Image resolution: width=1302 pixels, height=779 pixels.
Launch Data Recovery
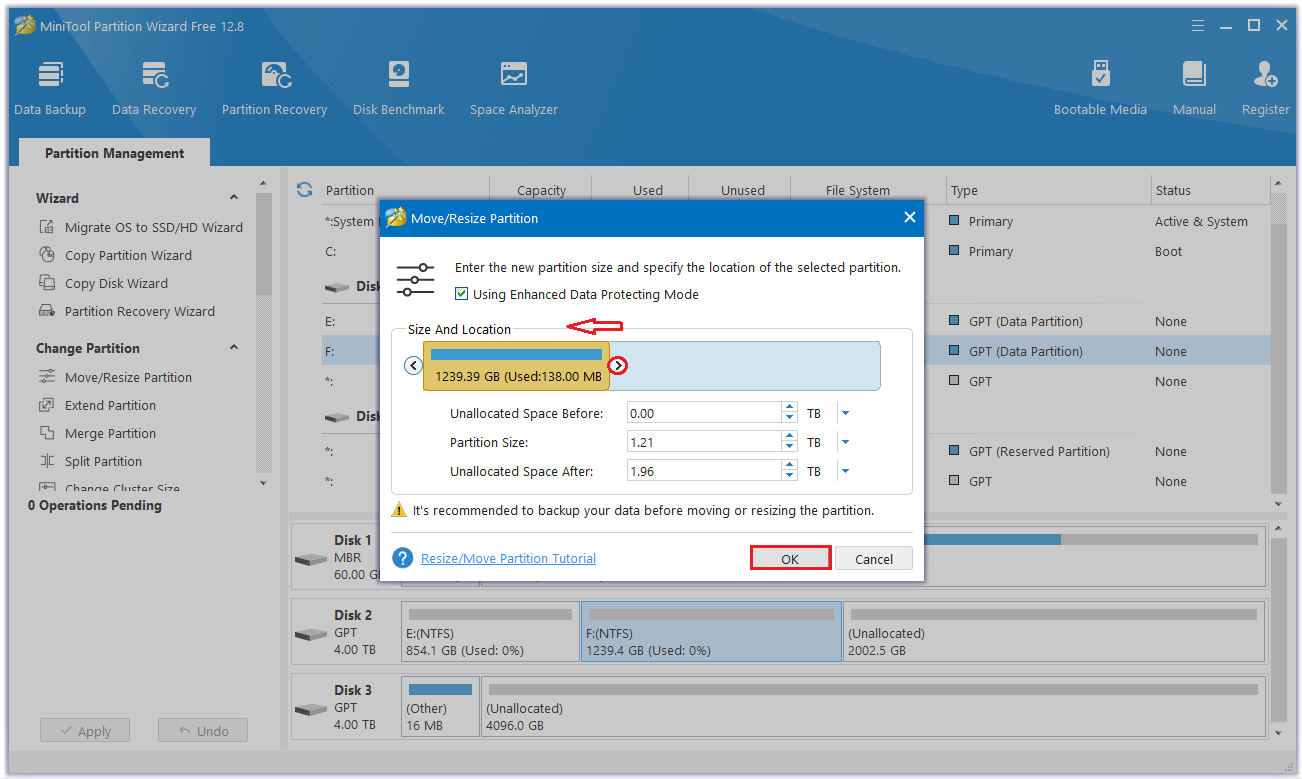pos(154,88)
